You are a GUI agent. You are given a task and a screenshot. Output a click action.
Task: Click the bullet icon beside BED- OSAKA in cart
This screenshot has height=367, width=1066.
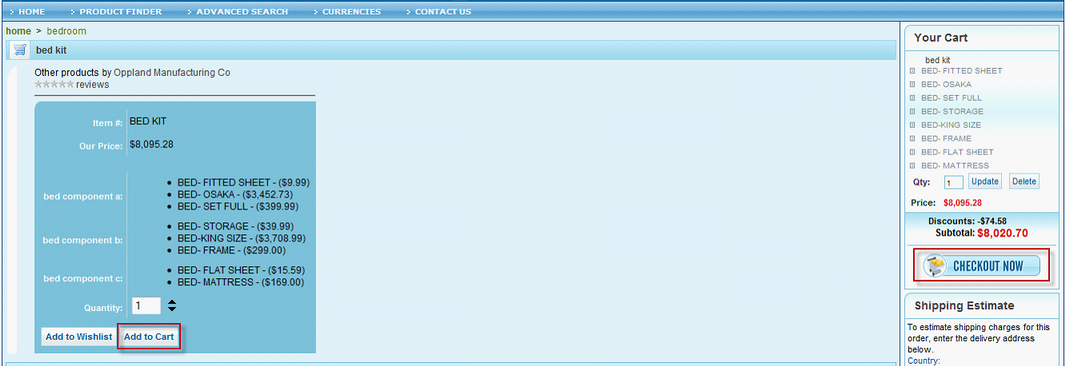pos(912,84)
